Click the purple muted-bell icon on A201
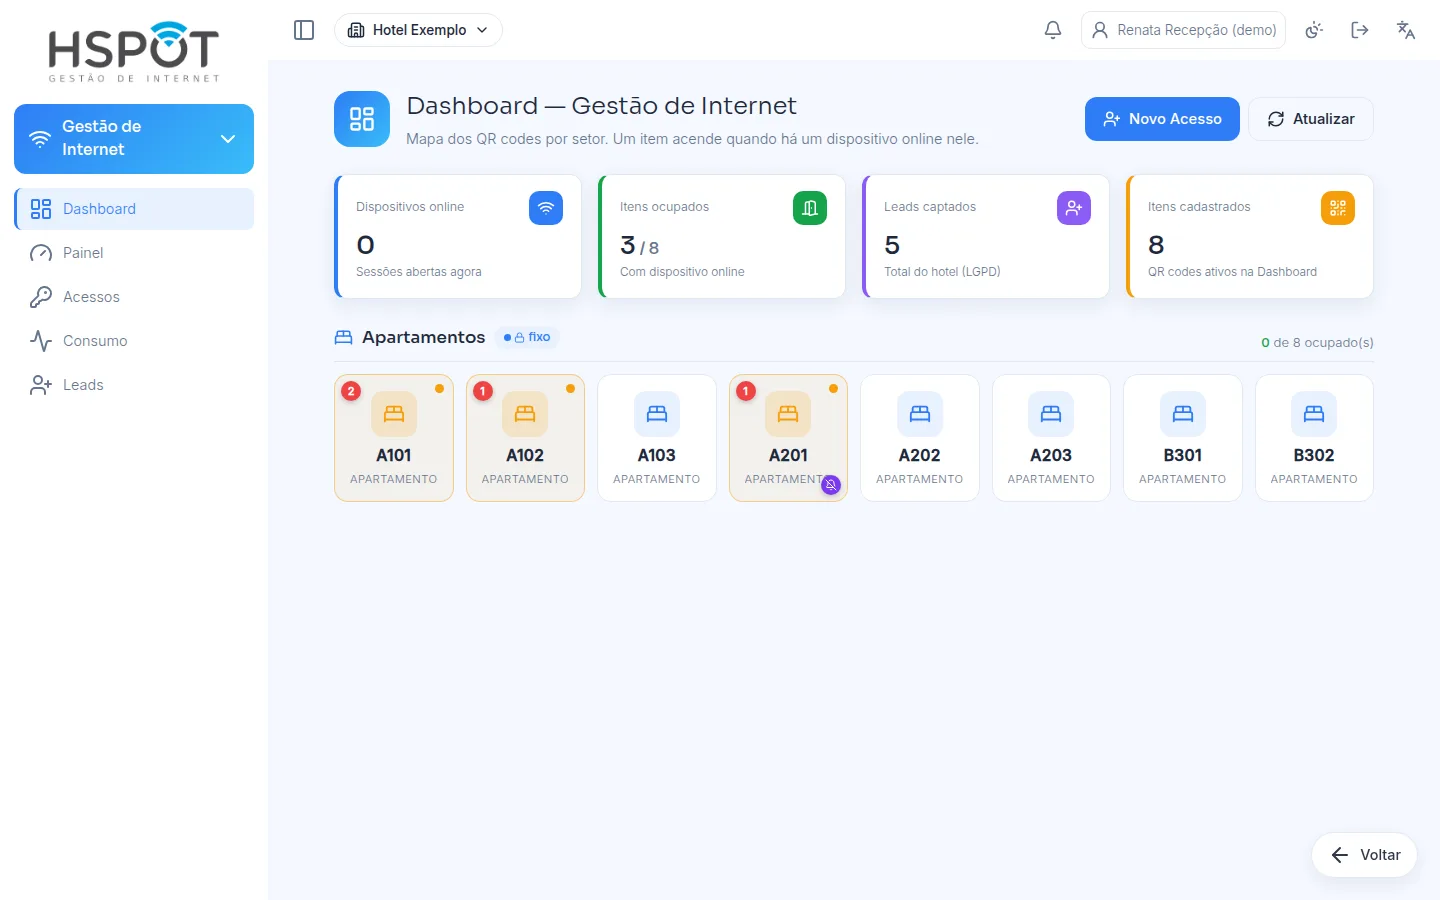The image size is (1440, 900). [831, 485]
